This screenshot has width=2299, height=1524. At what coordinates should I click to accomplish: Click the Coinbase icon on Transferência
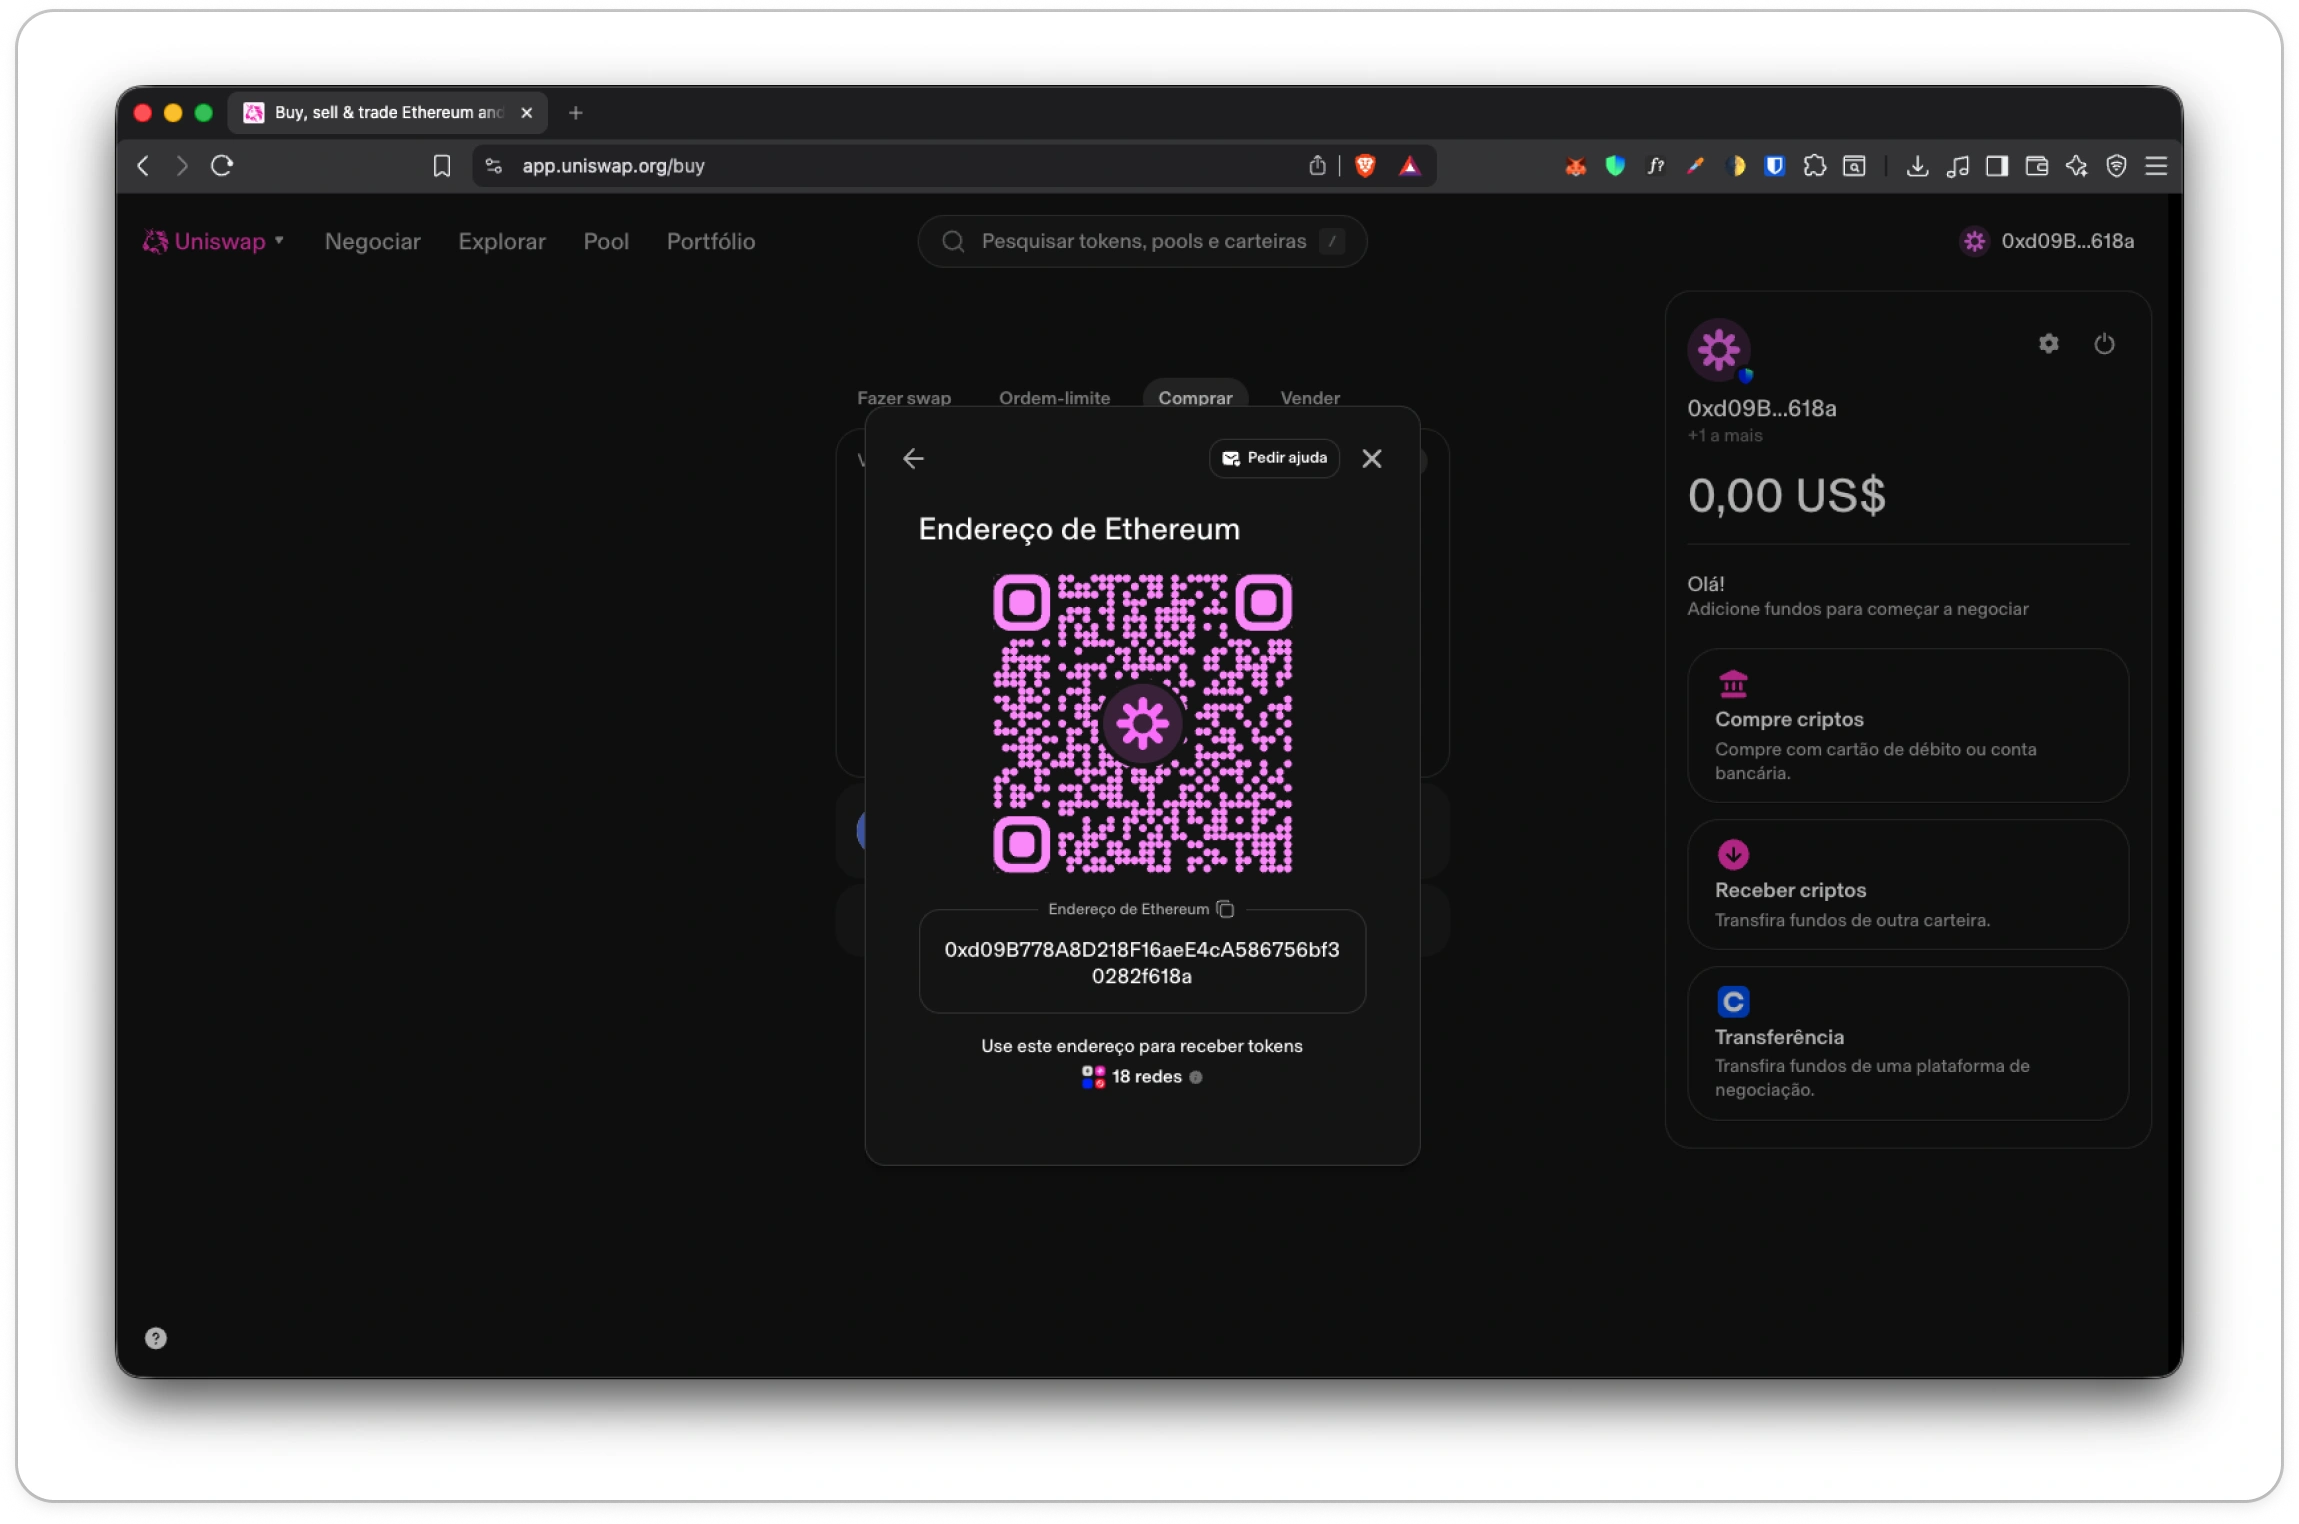pyautogui.click(x=1733, y=1001)
